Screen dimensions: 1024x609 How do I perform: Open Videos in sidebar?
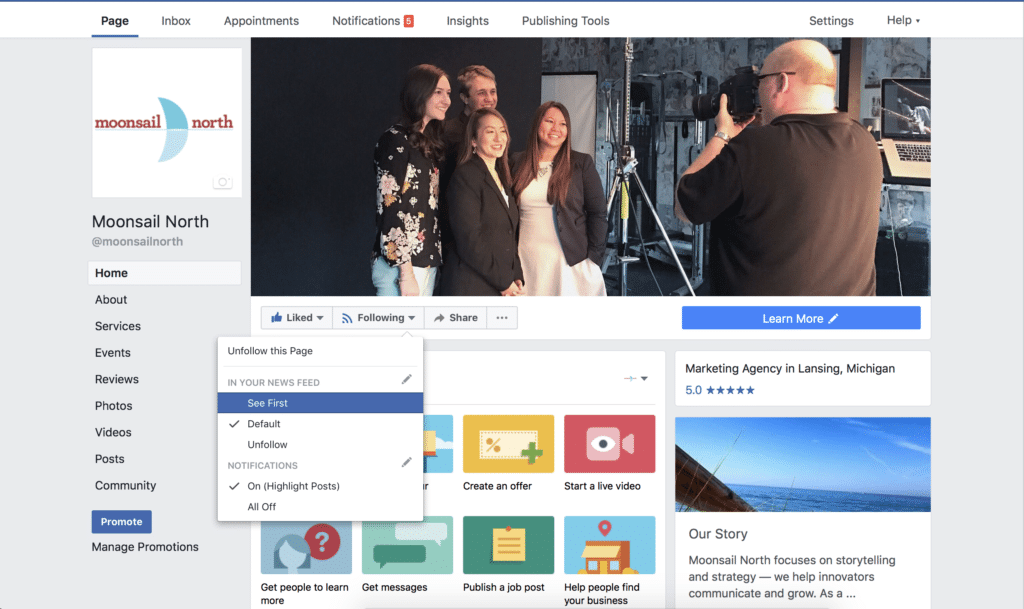click(113, 433)
